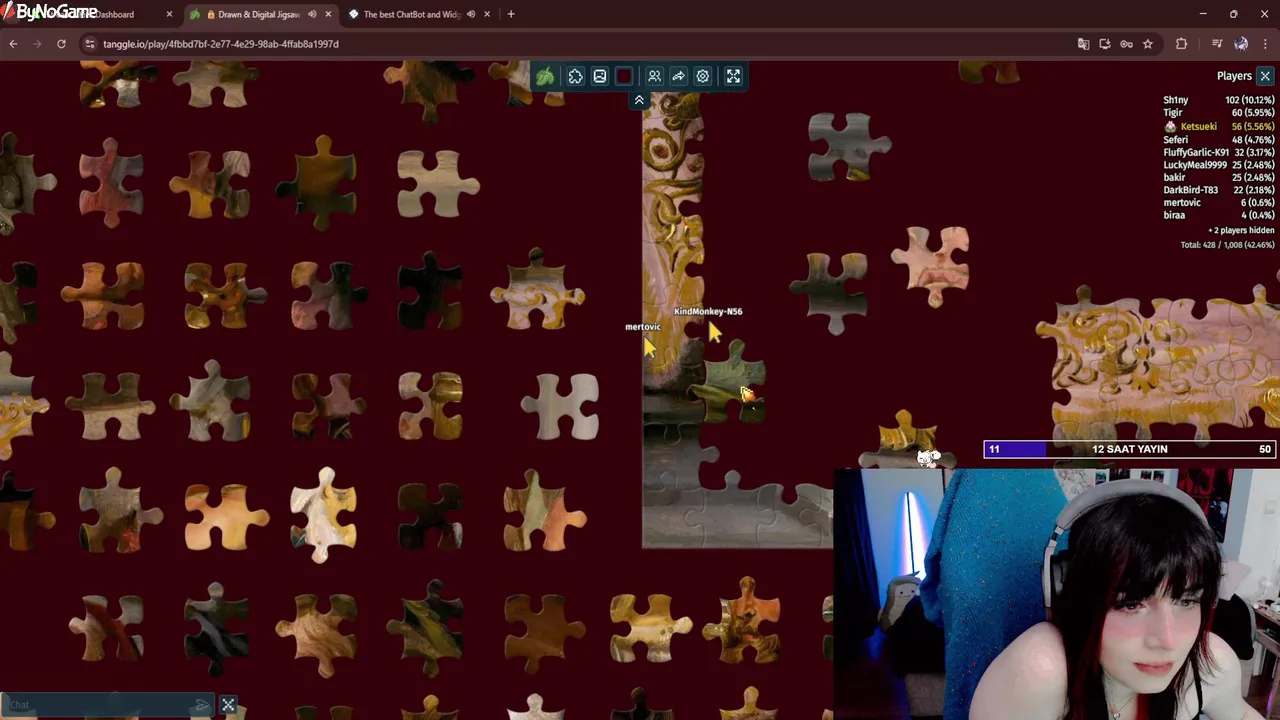The height and width of the screenshot is (720, 1280).
Task: Close the Players panel
Action: point(1265,76)
